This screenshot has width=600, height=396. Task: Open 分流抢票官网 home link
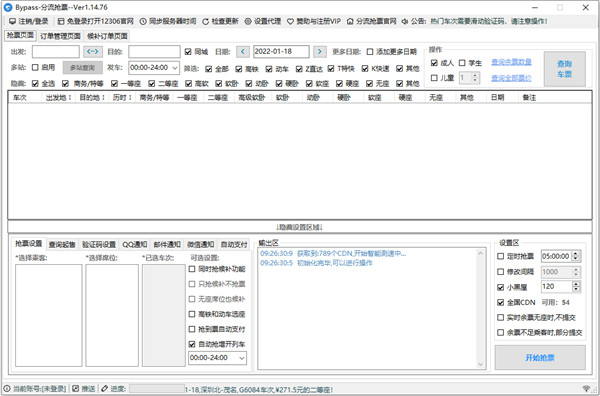point(372,21)
